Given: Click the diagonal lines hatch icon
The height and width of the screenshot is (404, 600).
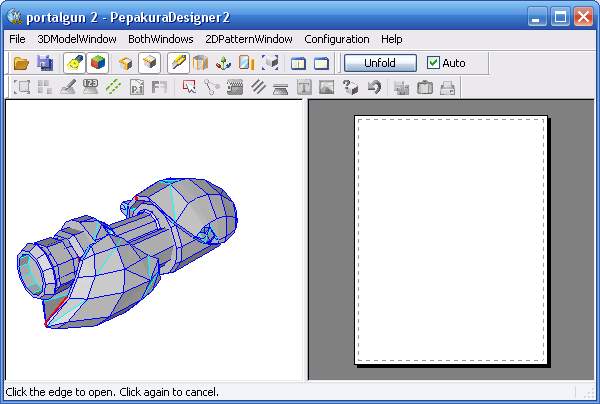Looking at the screenshot, I should tap(258, 87).
